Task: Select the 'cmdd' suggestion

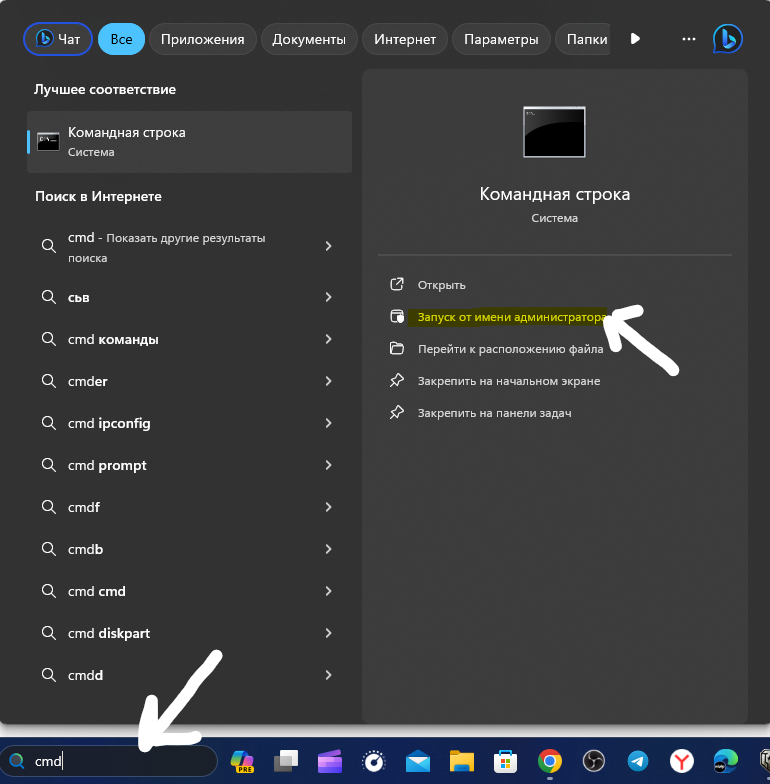Action: (190, 676)
